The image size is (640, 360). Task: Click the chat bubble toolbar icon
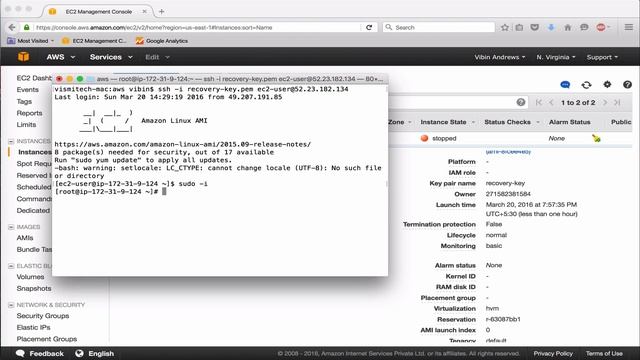584,27
